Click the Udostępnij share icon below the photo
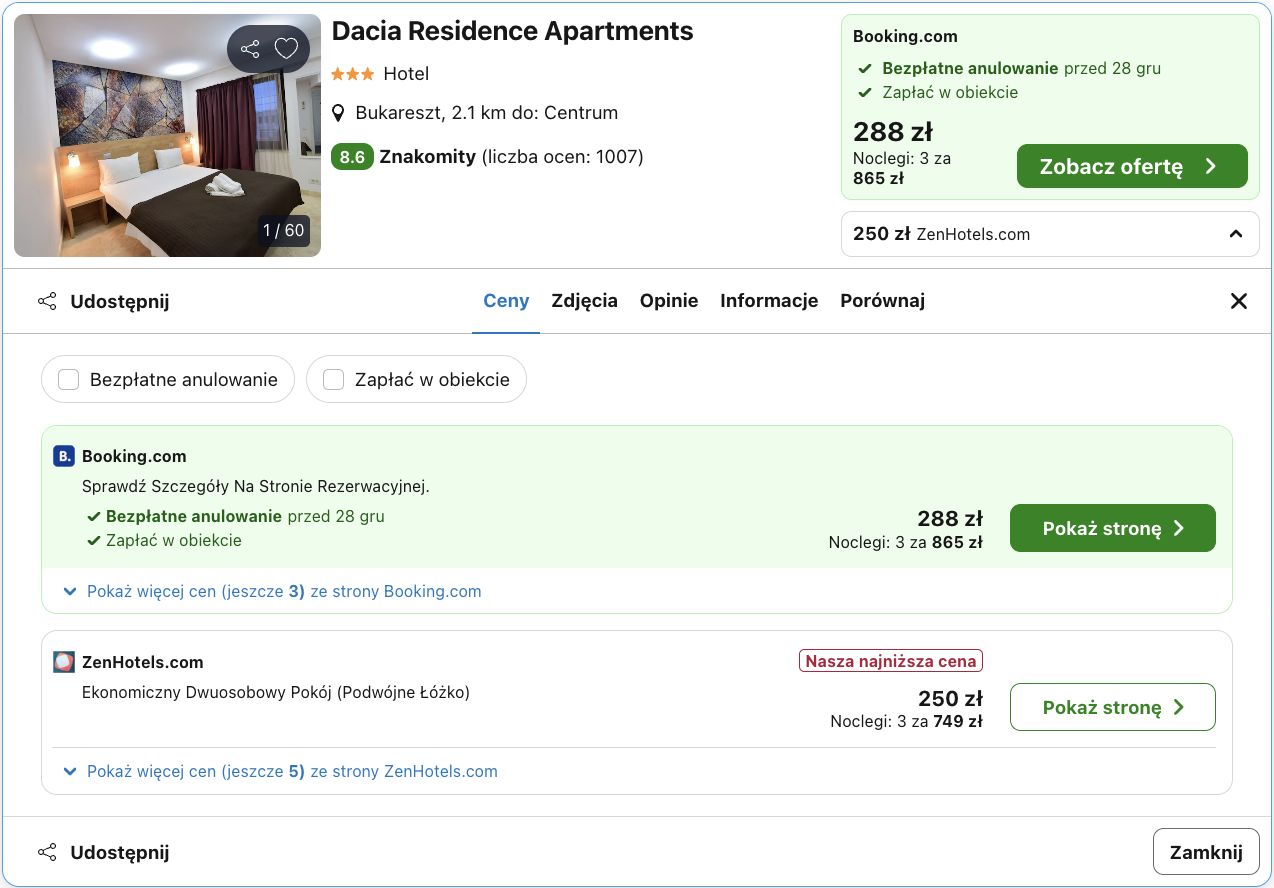Viewport: 1274px width, 888px height. pos(47,300)
